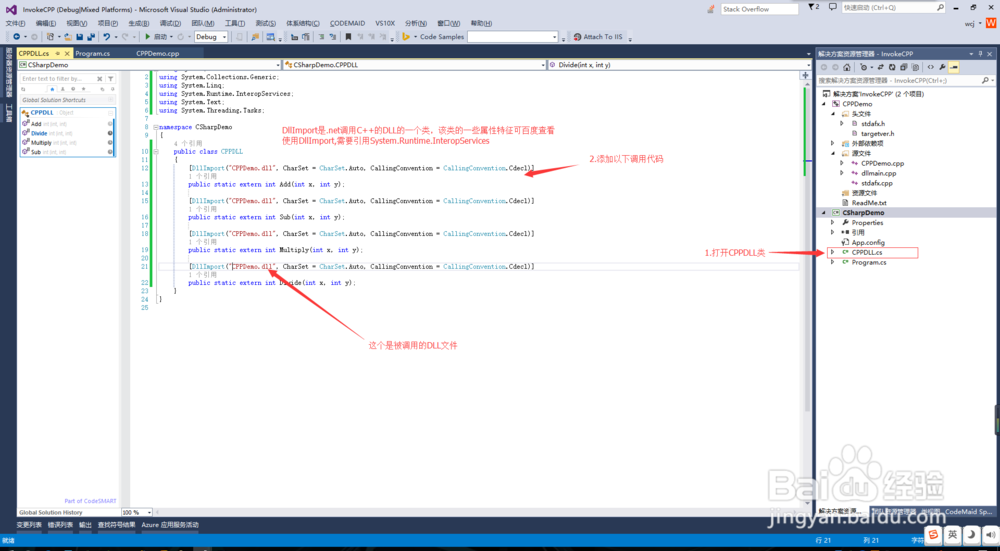Click the '4 个引用' CodeLens link above class
This screenshot has width=1000, height=551.
coord(188,143)
